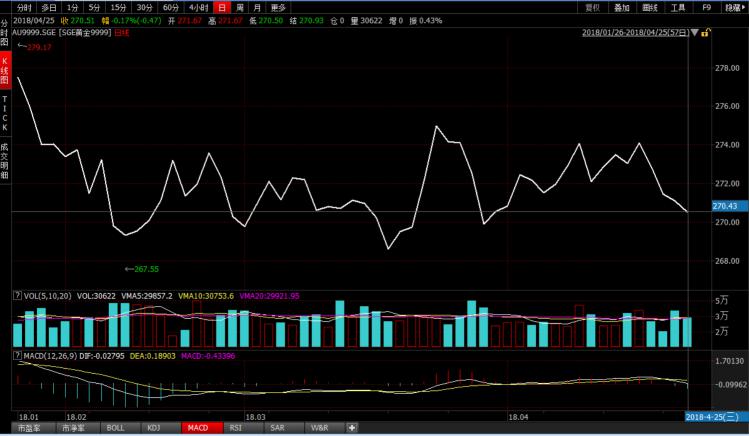Screen dimensions: 749x436
Task: Select the K线图 sidebar view
Action: pyautogui.click(x=5, y=71)
